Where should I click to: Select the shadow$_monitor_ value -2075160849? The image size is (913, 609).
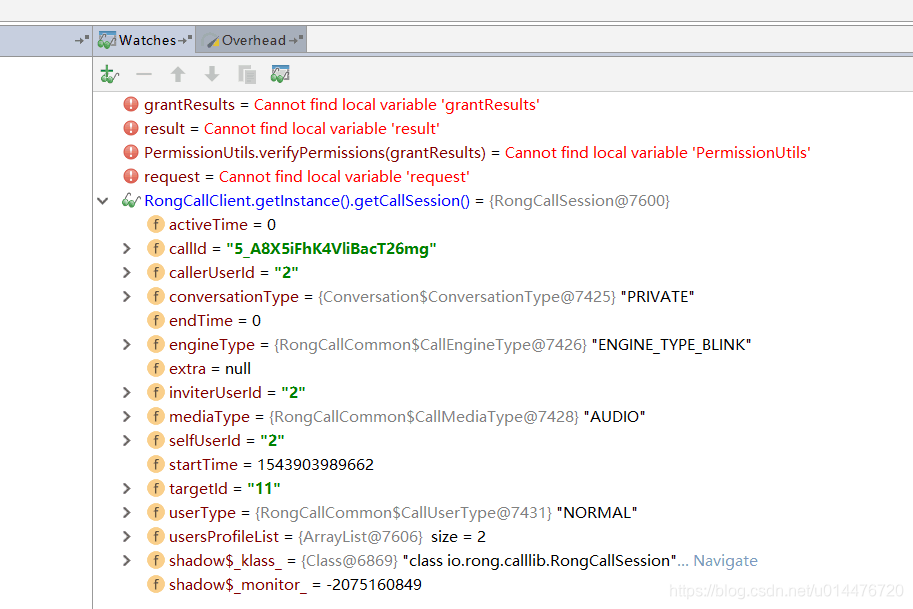pyautogui.click(x=374, y=585)
